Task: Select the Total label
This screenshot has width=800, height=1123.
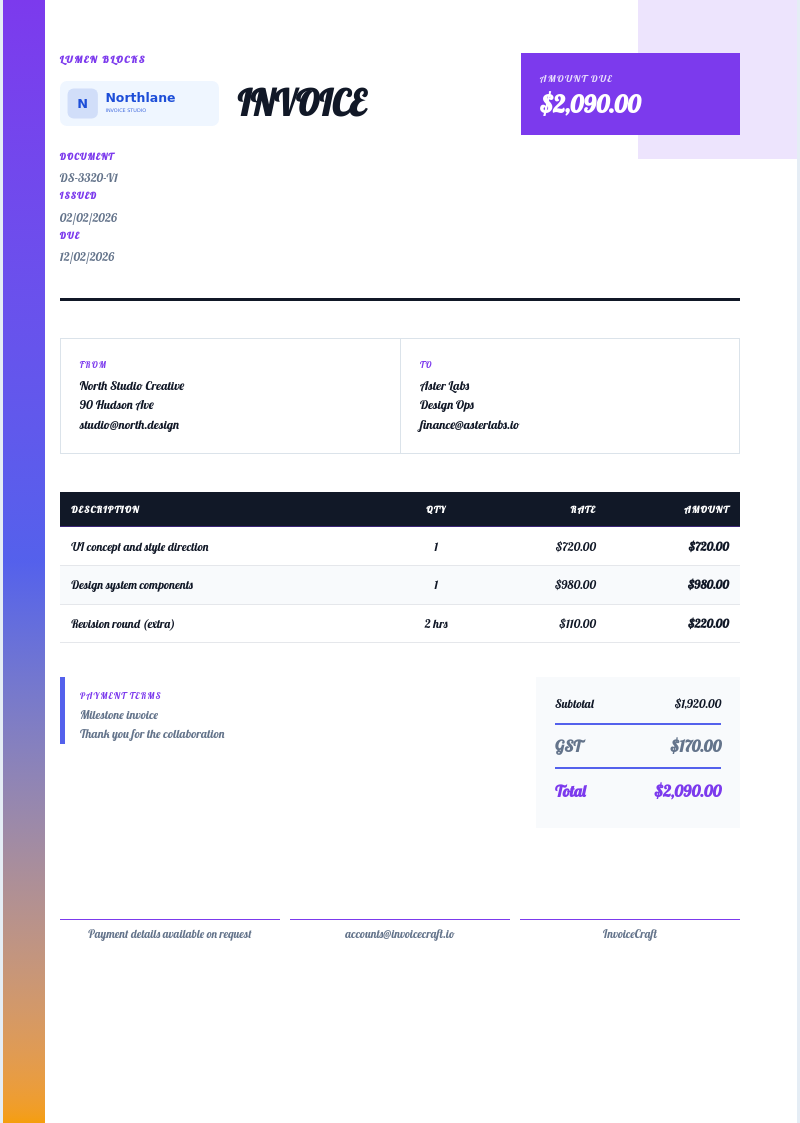Action: (x=571, y=791)
